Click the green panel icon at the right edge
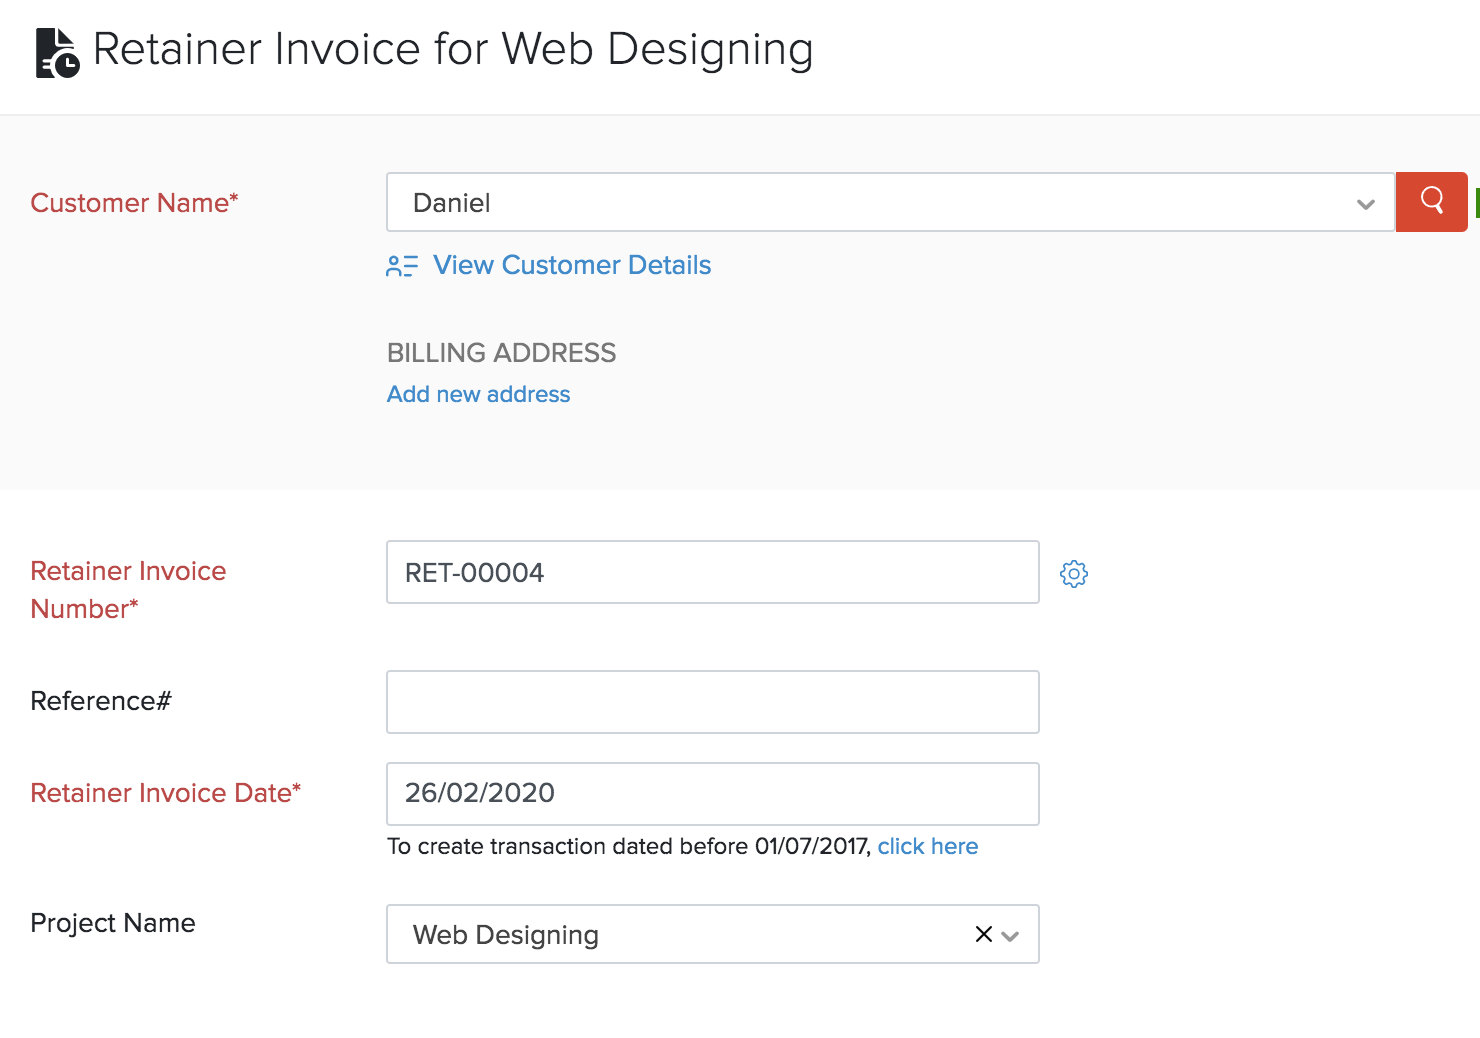The image size is (1480, 1038). [x=1477, y=202]
